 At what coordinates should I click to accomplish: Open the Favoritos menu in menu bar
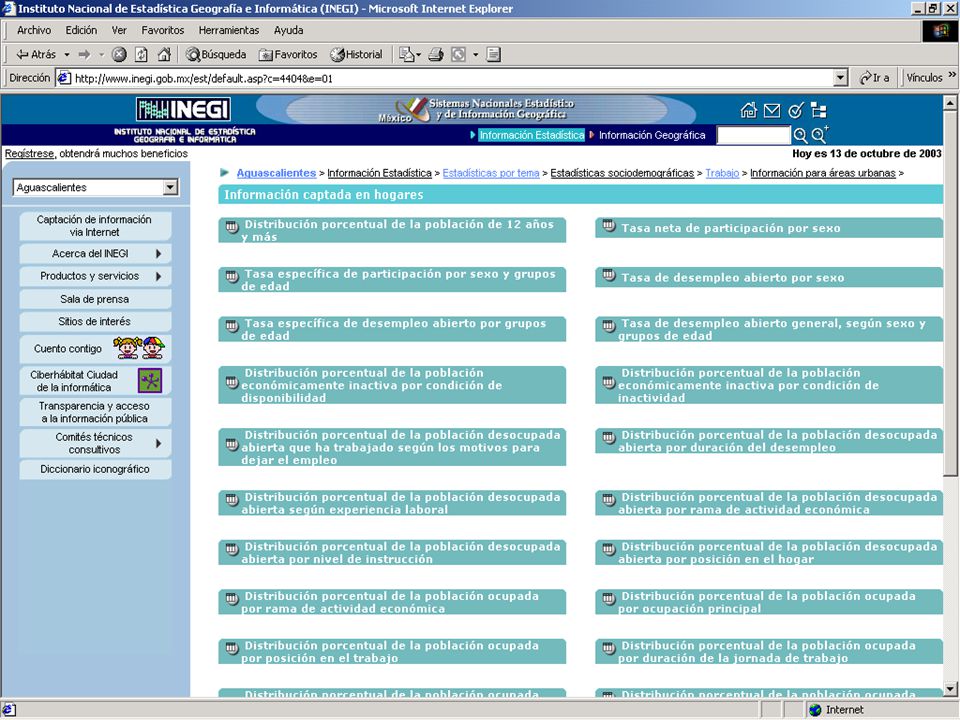162,30
